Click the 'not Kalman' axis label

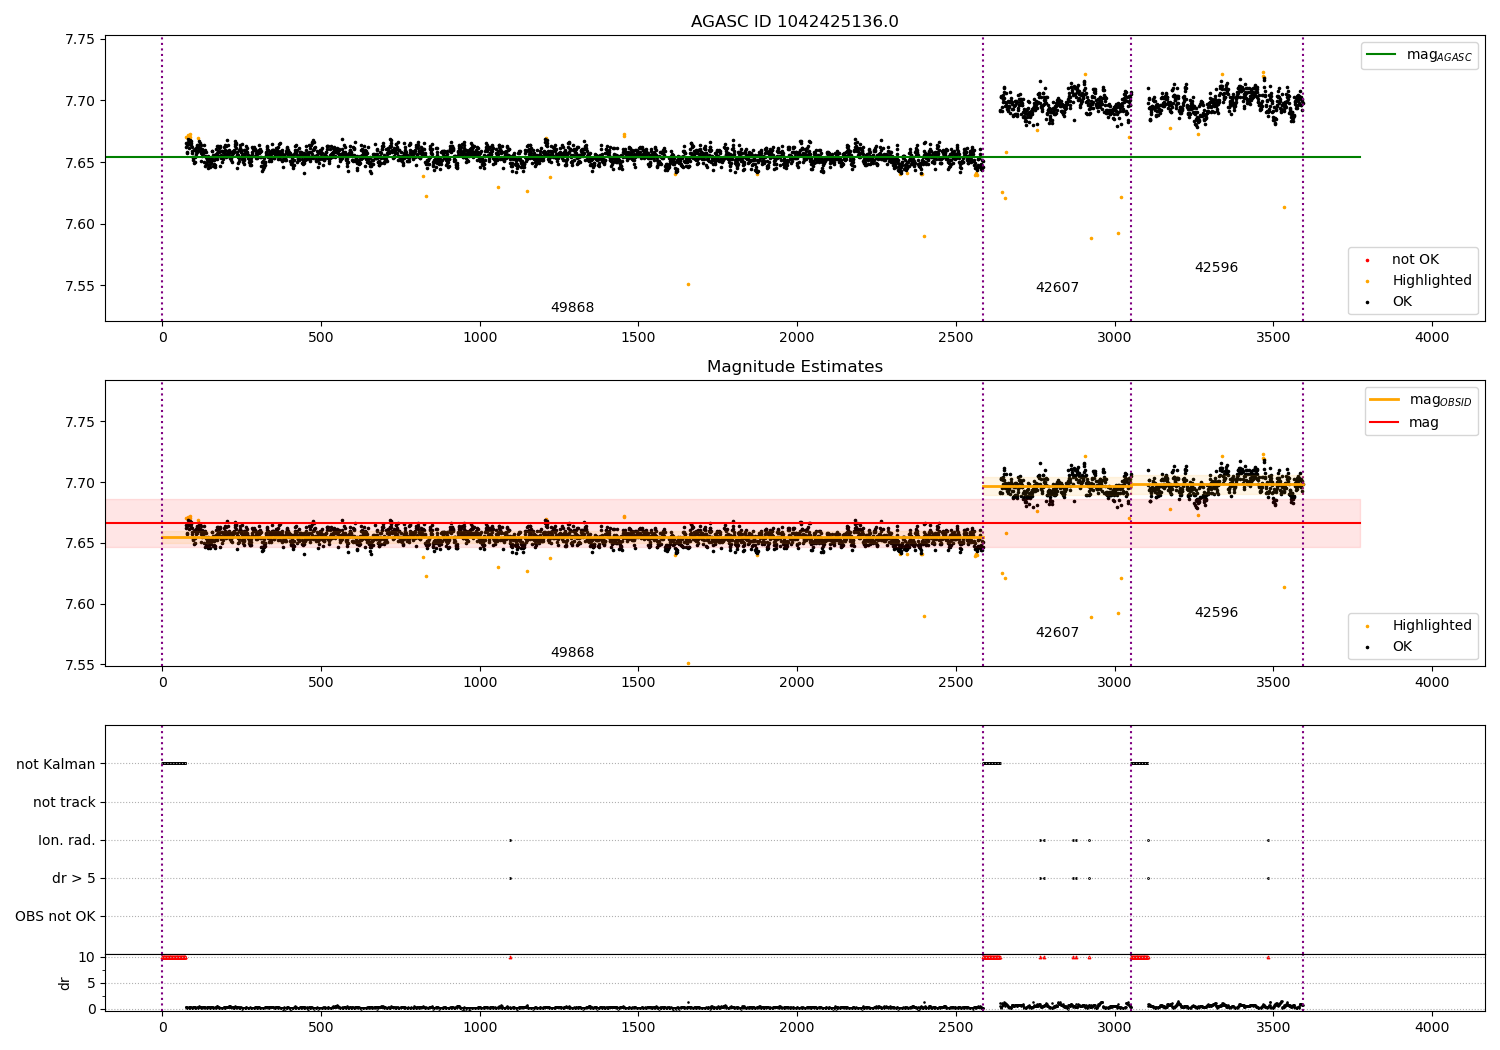point(56,764)
